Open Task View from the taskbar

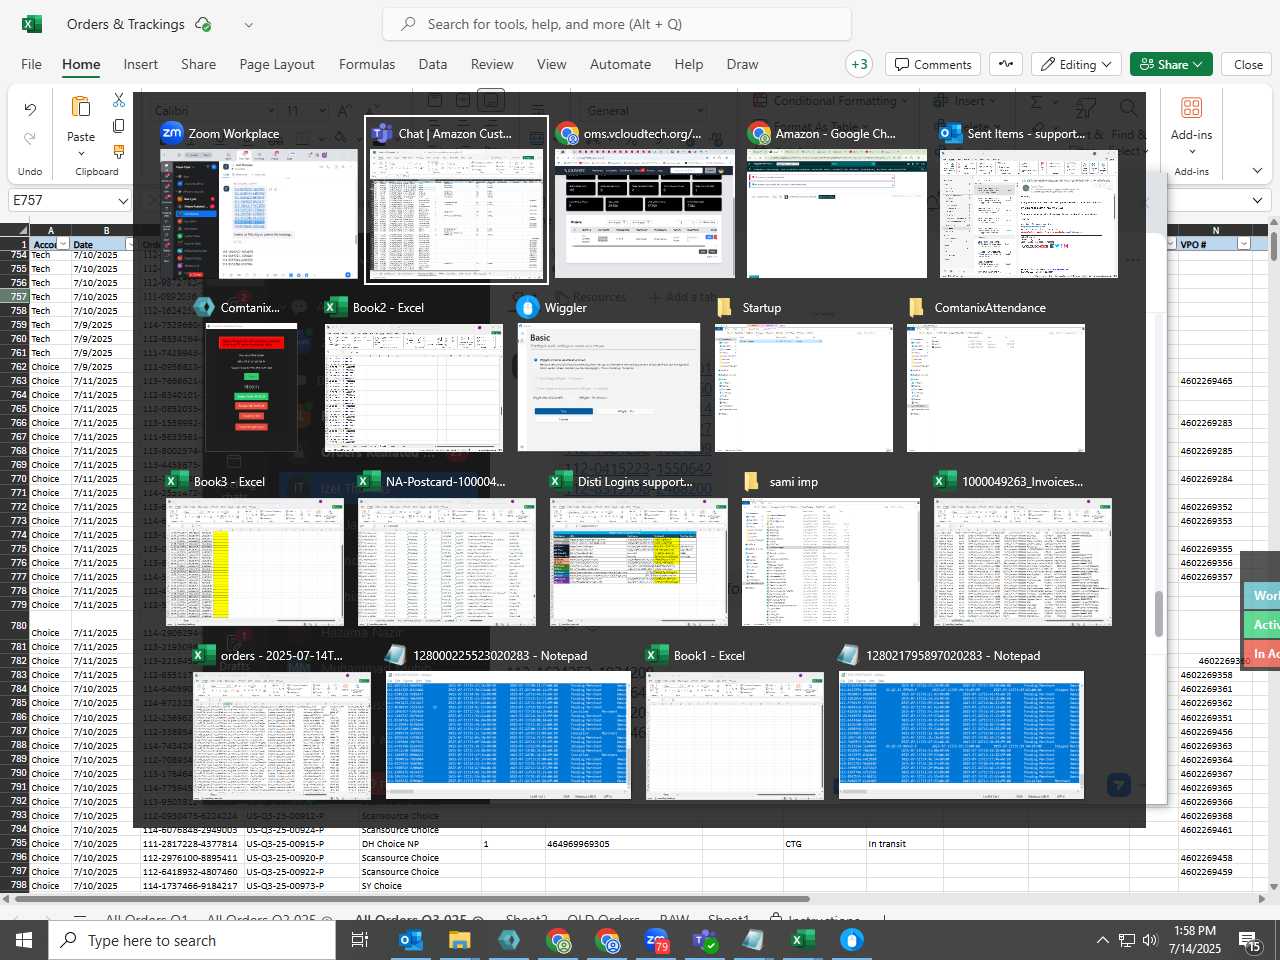pyautogui.click(x=360, y=940)
